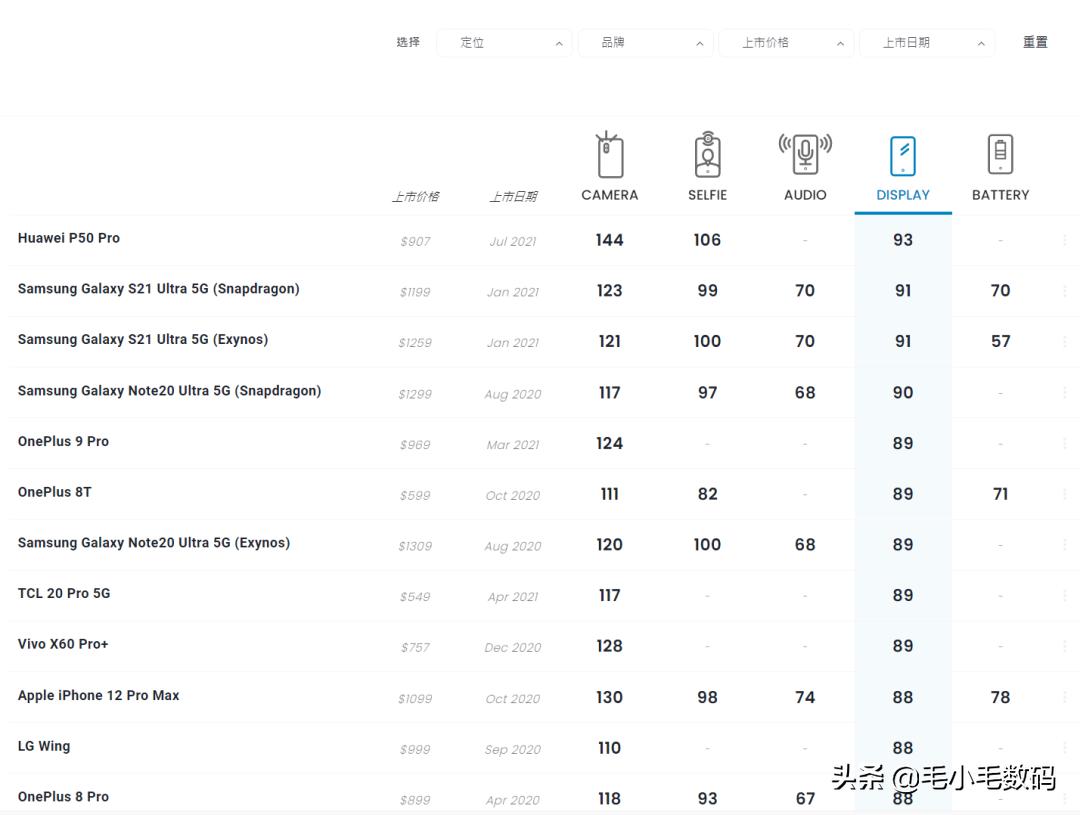Click iPhone 12 Pro Max audio score 74
The width and height of the screenshot is (1080, 815).
804,697
